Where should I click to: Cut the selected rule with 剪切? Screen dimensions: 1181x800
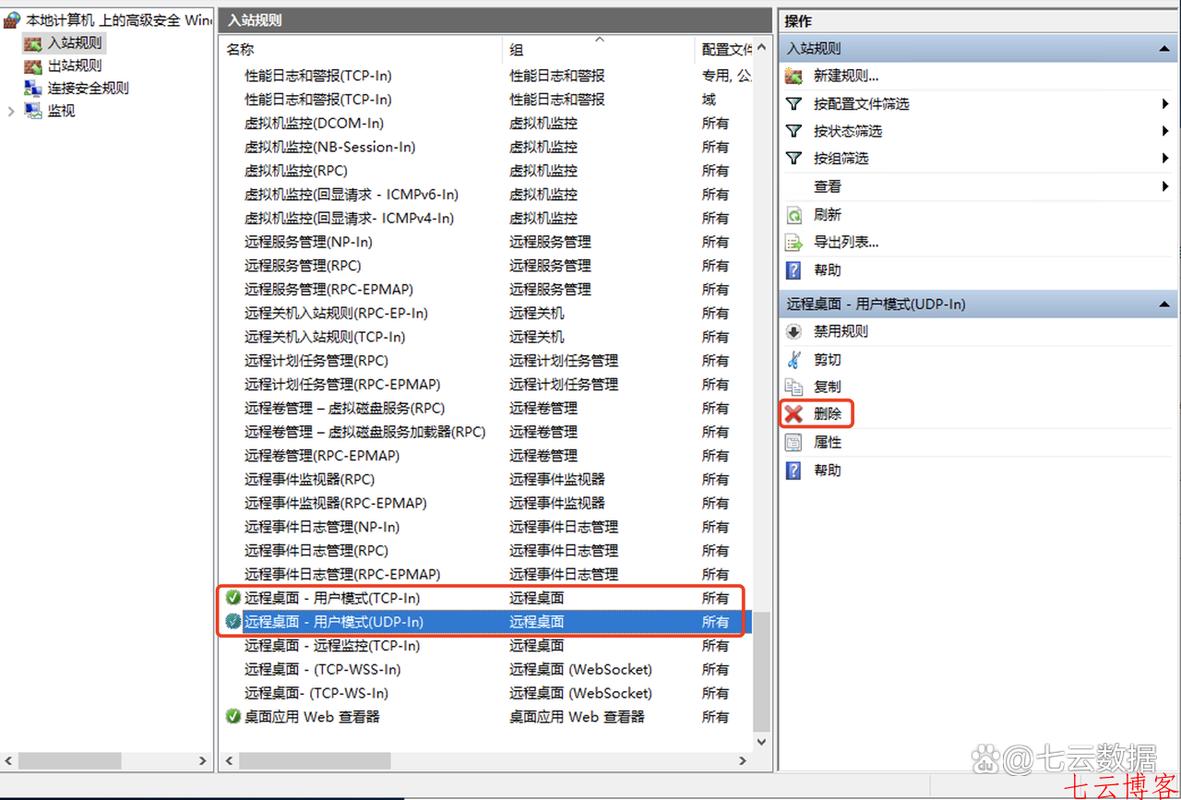[x=826, y=359]
